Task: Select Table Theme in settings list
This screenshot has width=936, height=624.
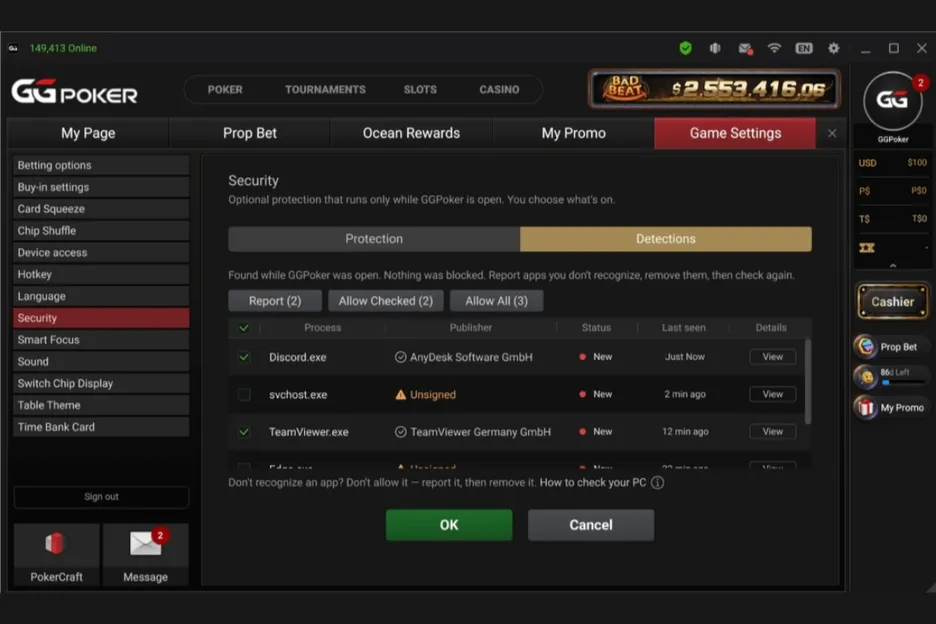Action: [101, 405]
